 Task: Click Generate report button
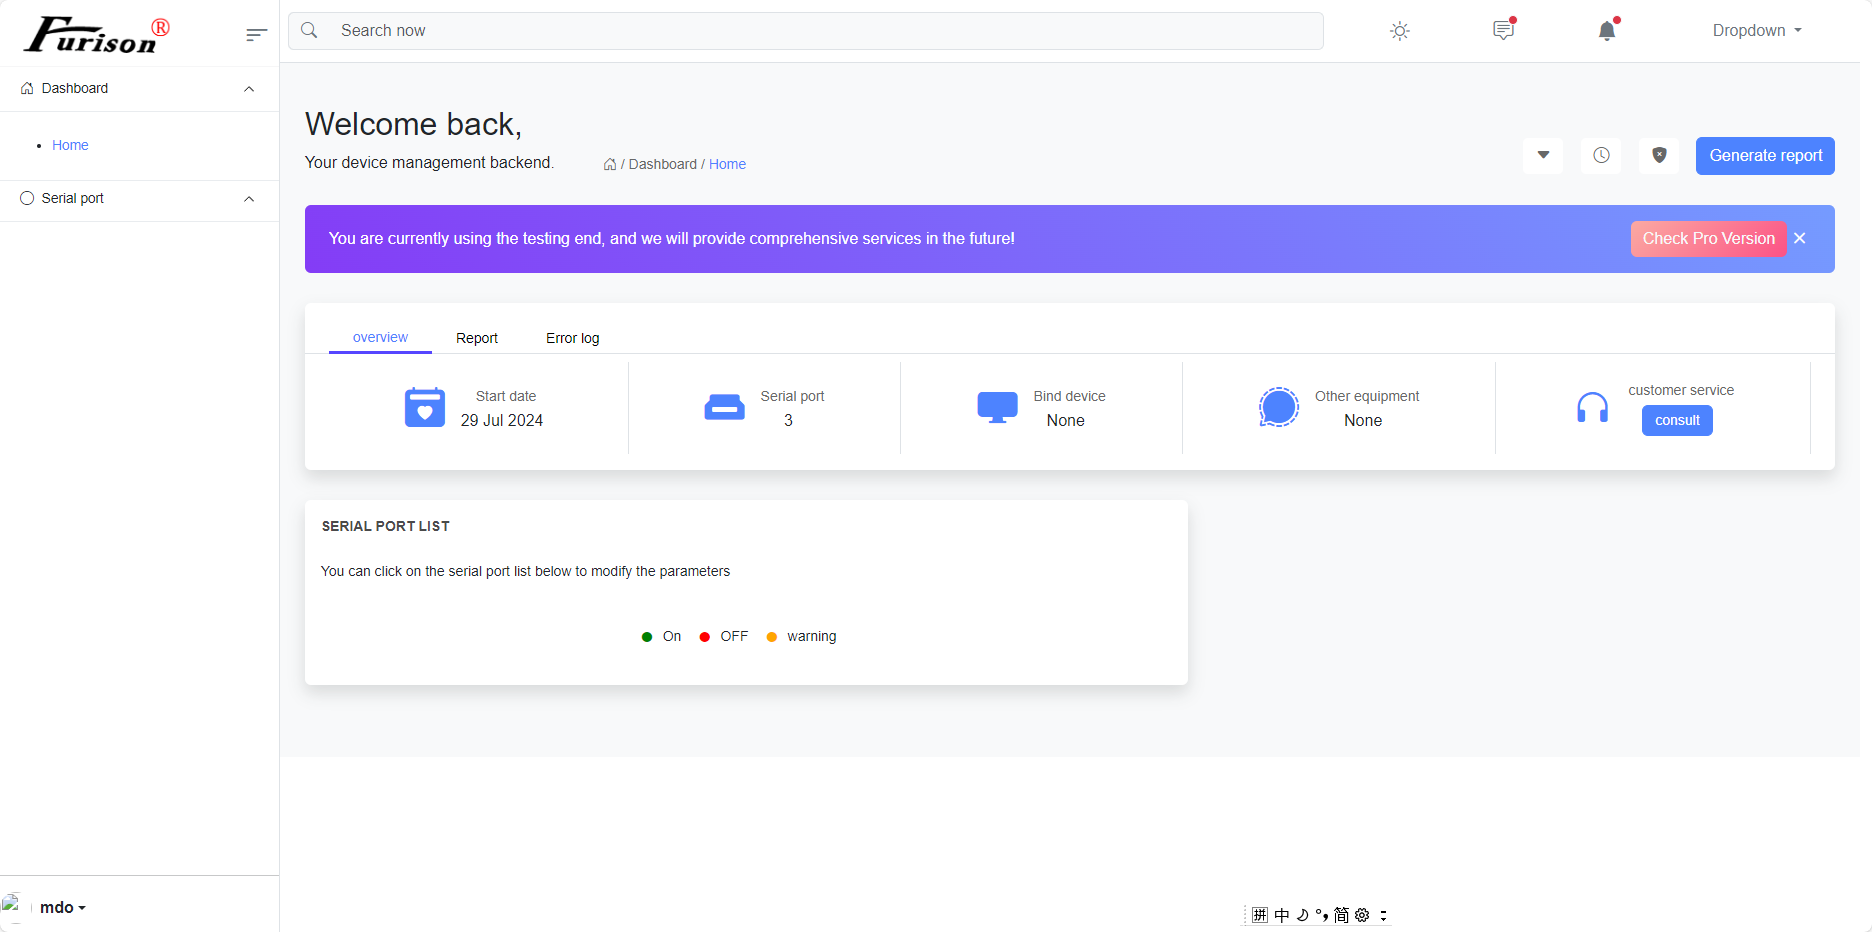click(1765, 156)
